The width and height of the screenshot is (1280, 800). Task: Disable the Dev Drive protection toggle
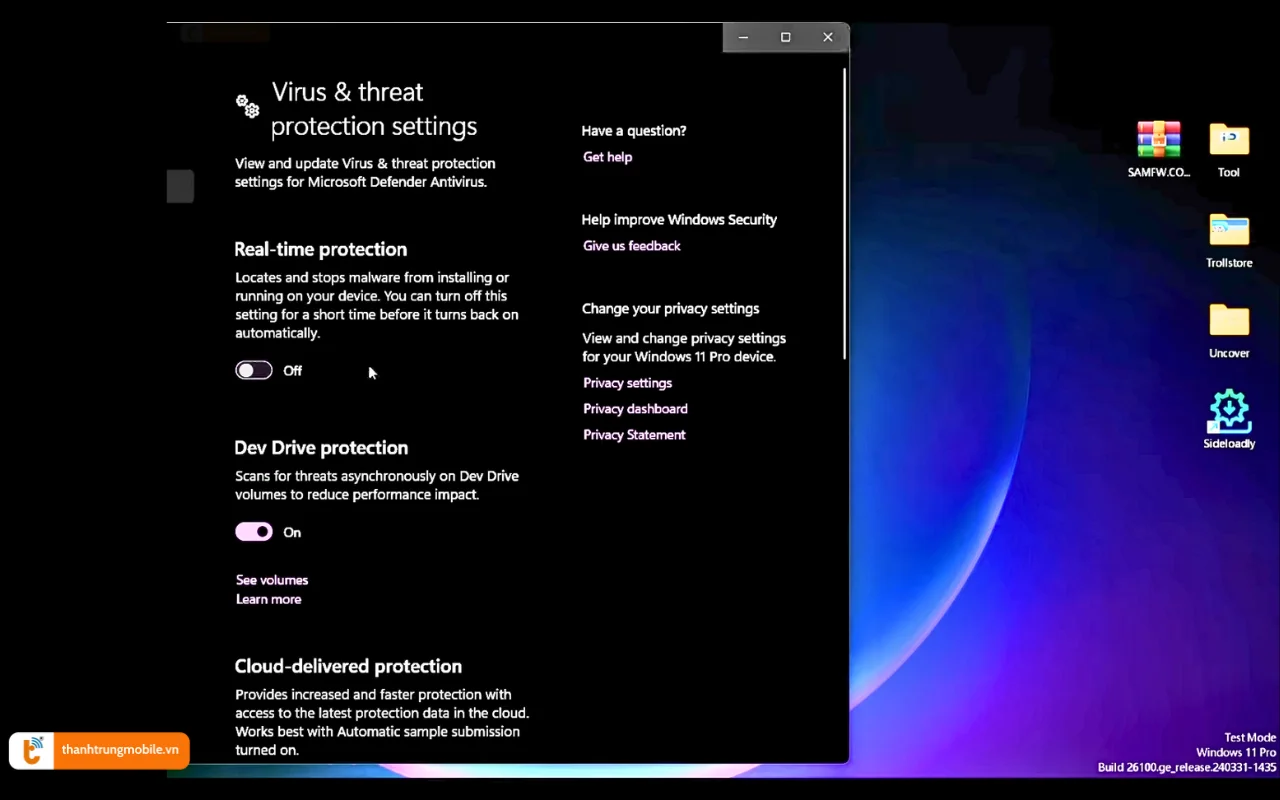254,532
